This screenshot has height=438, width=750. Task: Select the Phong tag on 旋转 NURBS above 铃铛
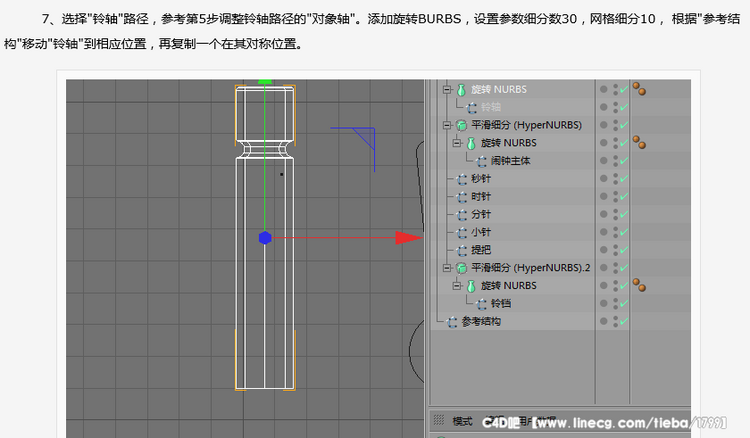click(x=639, y=285)
